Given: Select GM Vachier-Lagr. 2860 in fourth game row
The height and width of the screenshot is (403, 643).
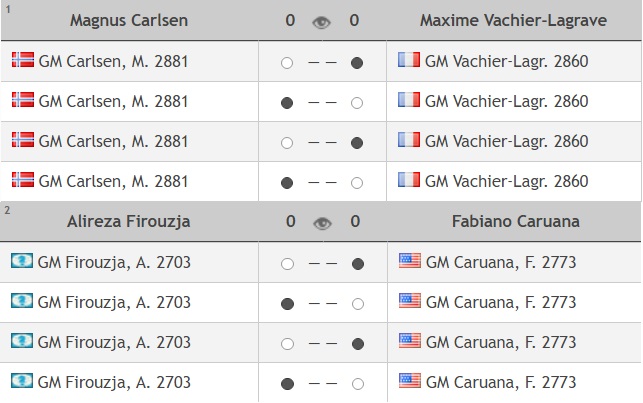Looking at the screenshot, I should click(506, 181).
